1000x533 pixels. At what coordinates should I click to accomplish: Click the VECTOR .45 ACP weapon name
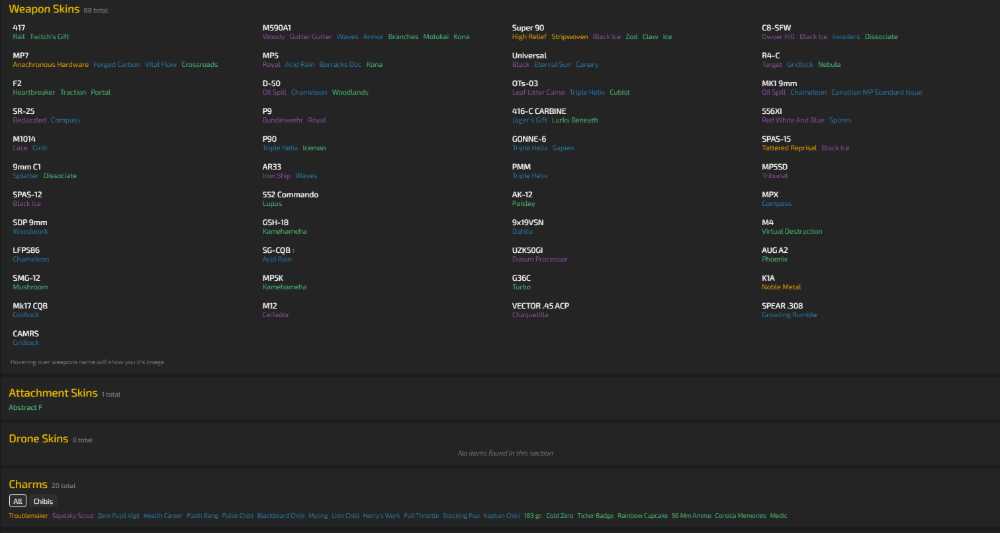click(541, 306)
